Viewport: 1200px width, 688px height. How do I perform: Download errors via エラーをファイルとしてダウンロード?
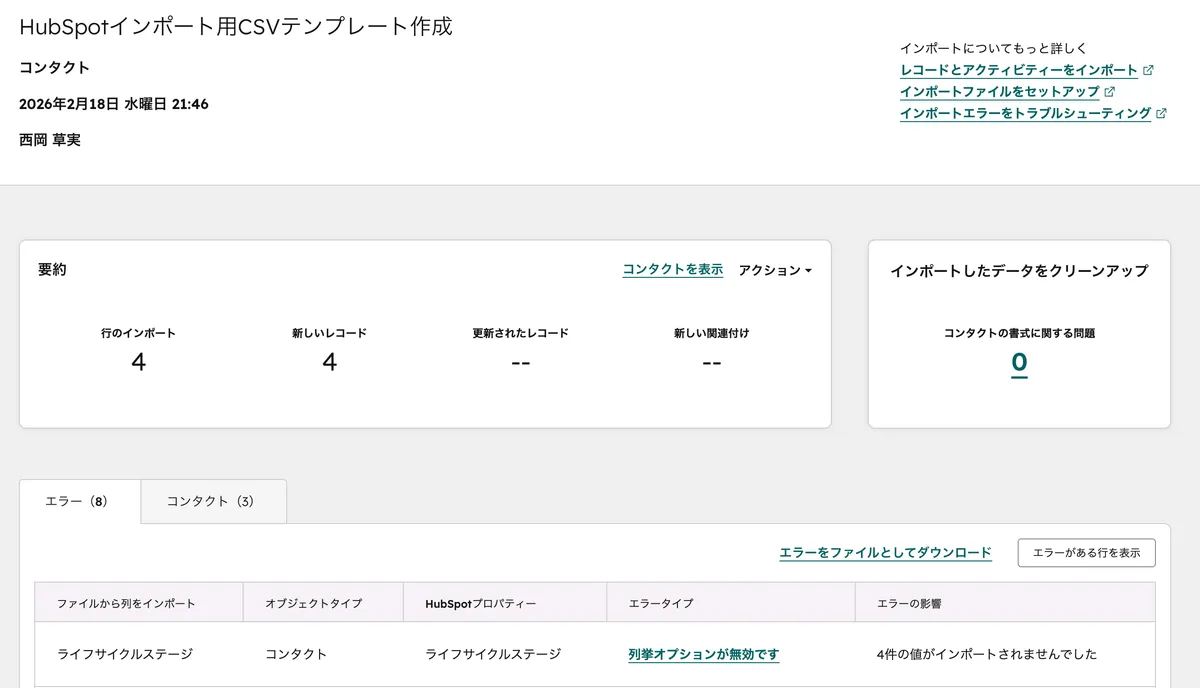click(884, 551)
